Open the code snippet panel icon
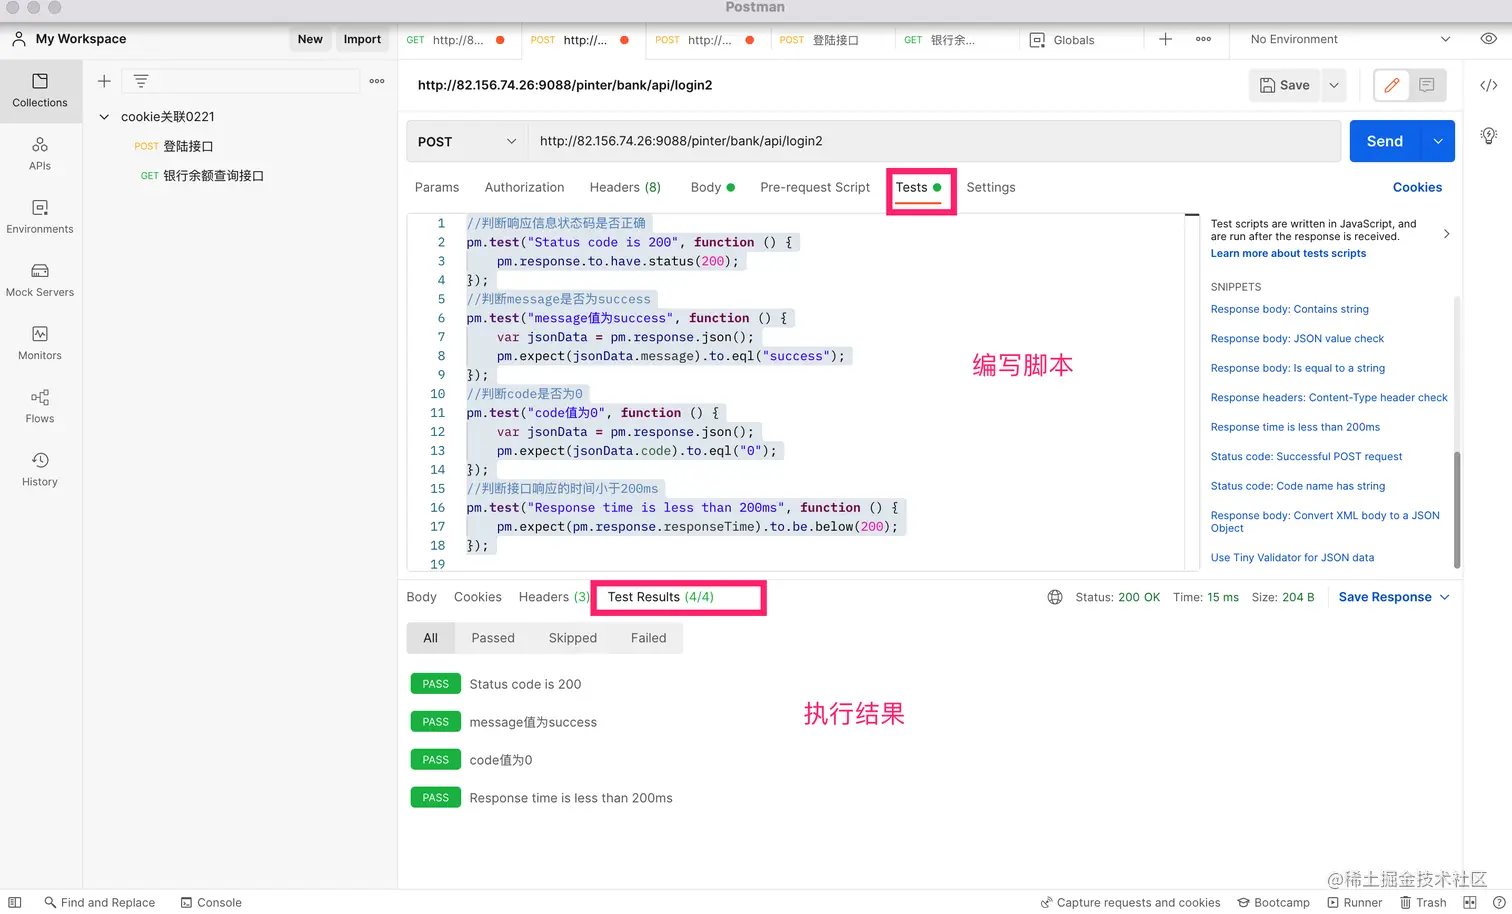The image size is (1512, 914). 1488,85
